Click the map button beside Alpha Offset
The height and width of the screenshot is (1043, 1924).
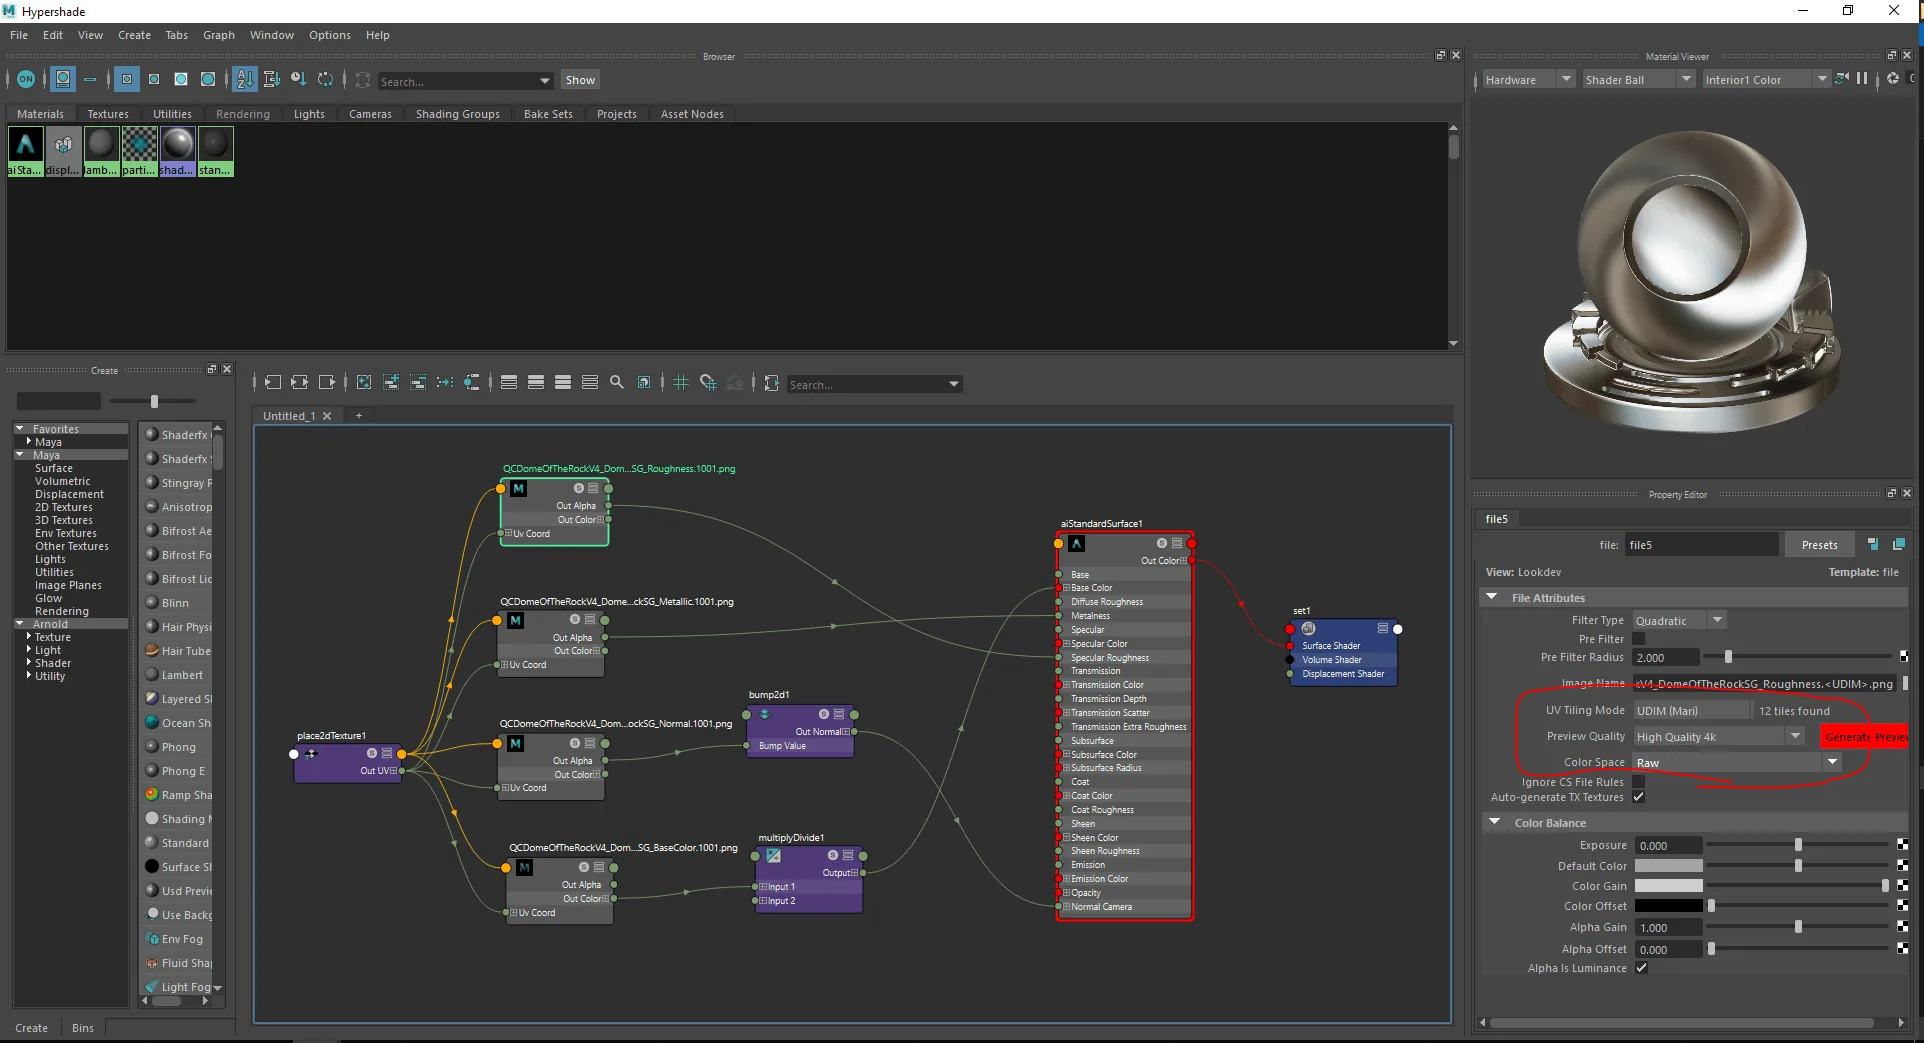pyautogui.click(x=1902, y=949)
